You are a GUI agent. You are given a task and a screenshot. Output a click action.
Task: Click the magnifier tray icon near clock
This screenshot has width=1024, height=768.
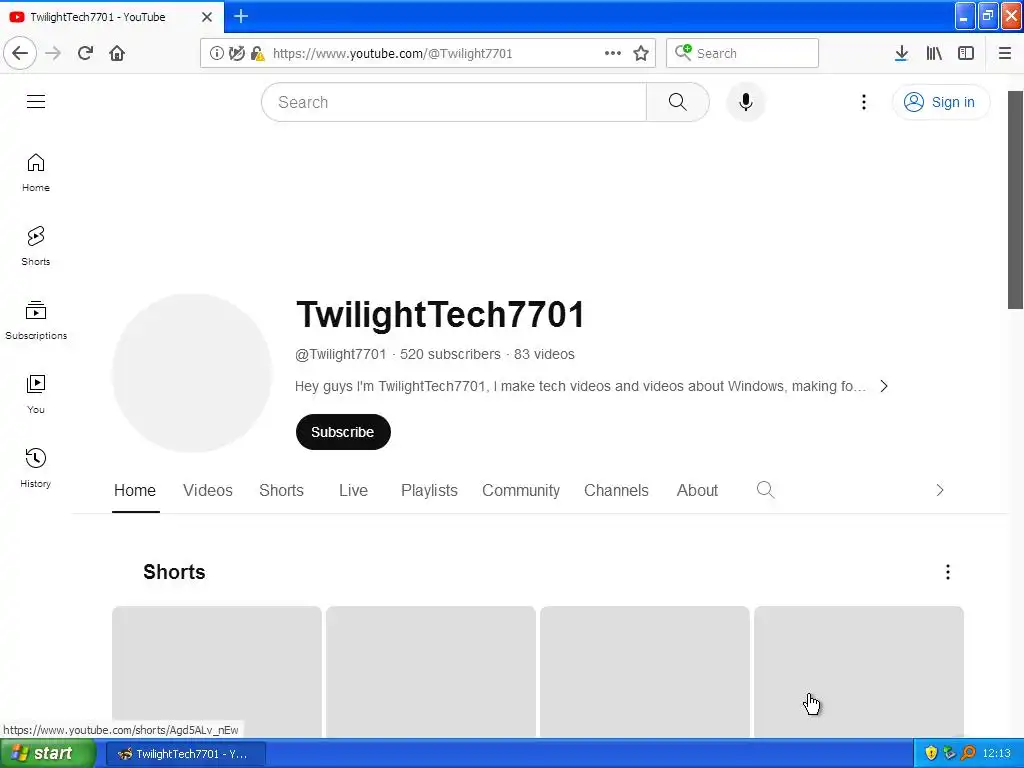[x=968, y=753]
